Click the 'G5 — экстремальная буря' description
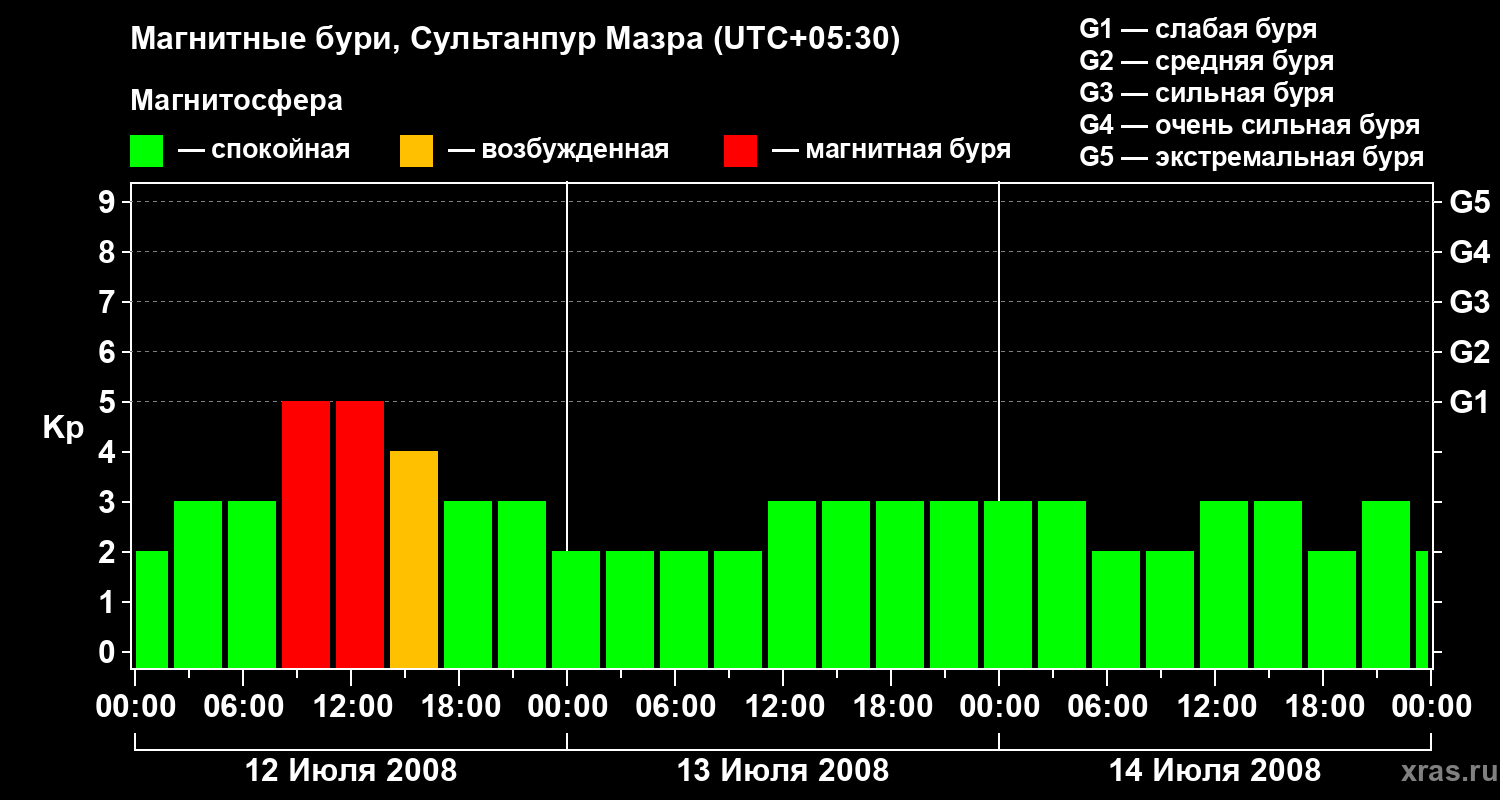1500x800 pixels. tap(1252, 157)
